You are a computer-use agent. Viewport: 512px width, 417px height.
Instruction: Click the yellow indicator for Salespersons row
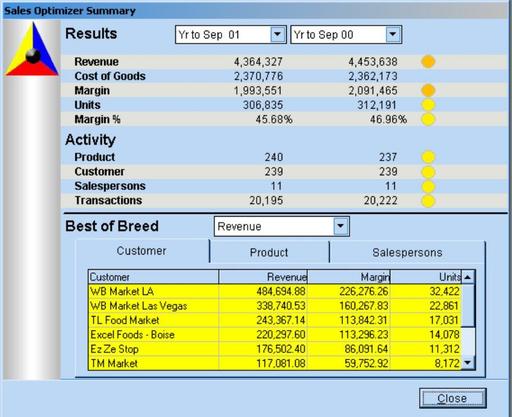[x=428, y=186]
